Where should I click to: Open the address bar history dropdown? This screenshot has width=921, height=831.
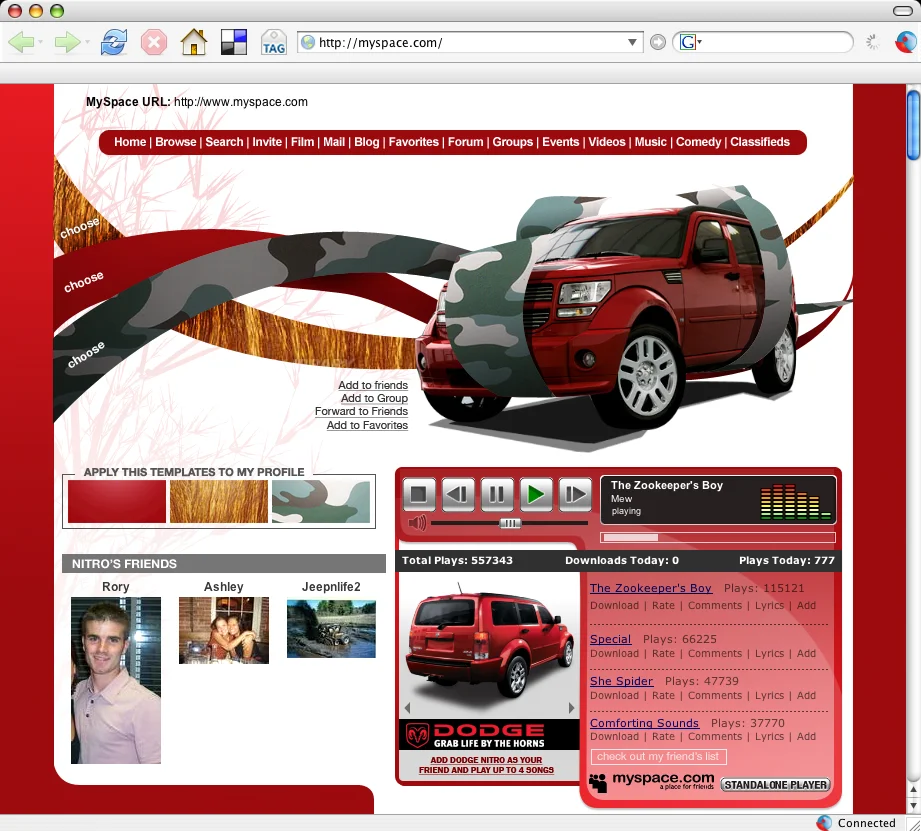[x=632, y=42]
